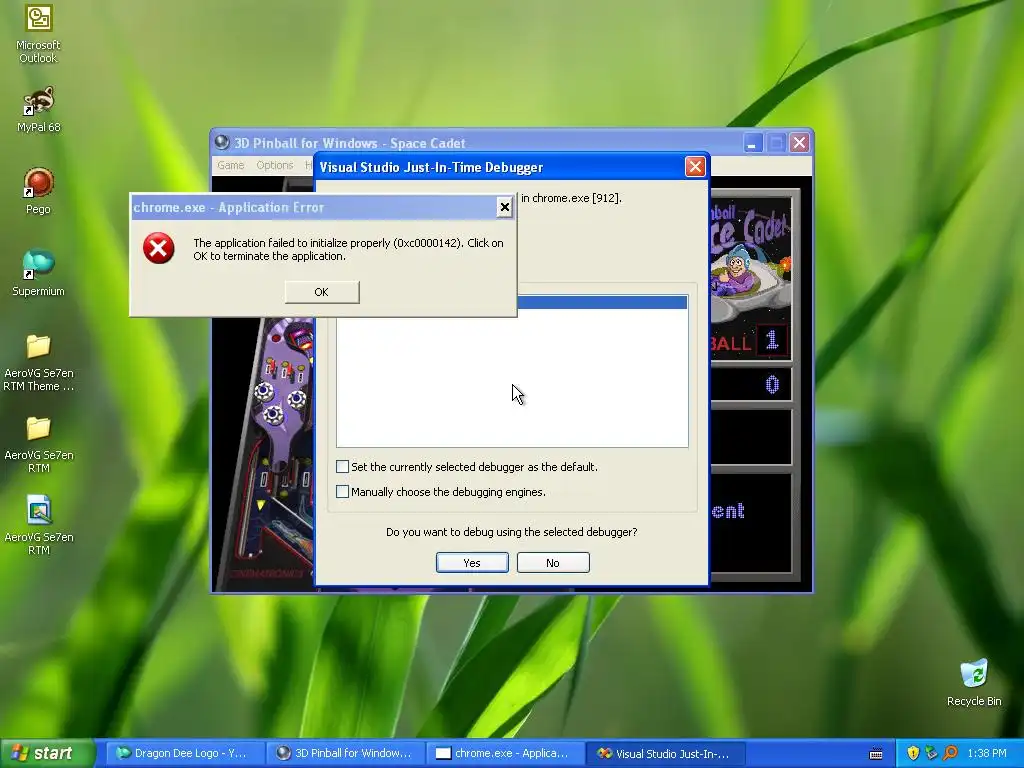Enable Manually choose the debugging engines
The width and height of the screenshot is (1024, 768).
click(x=342, y=491)
